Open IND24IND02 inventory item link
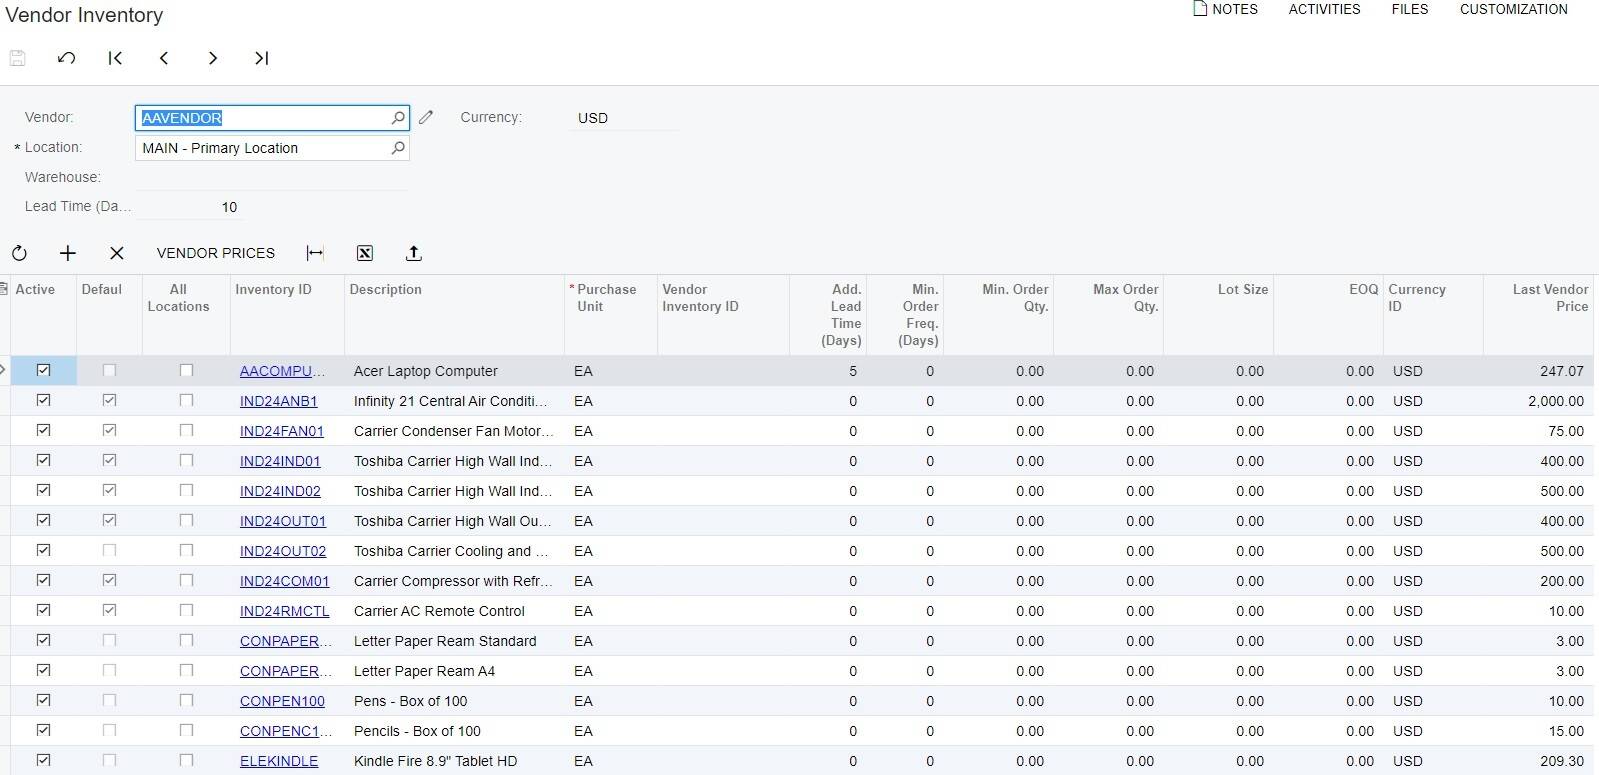The height and width of the screenshot is (775, 1599). (280, 491)
